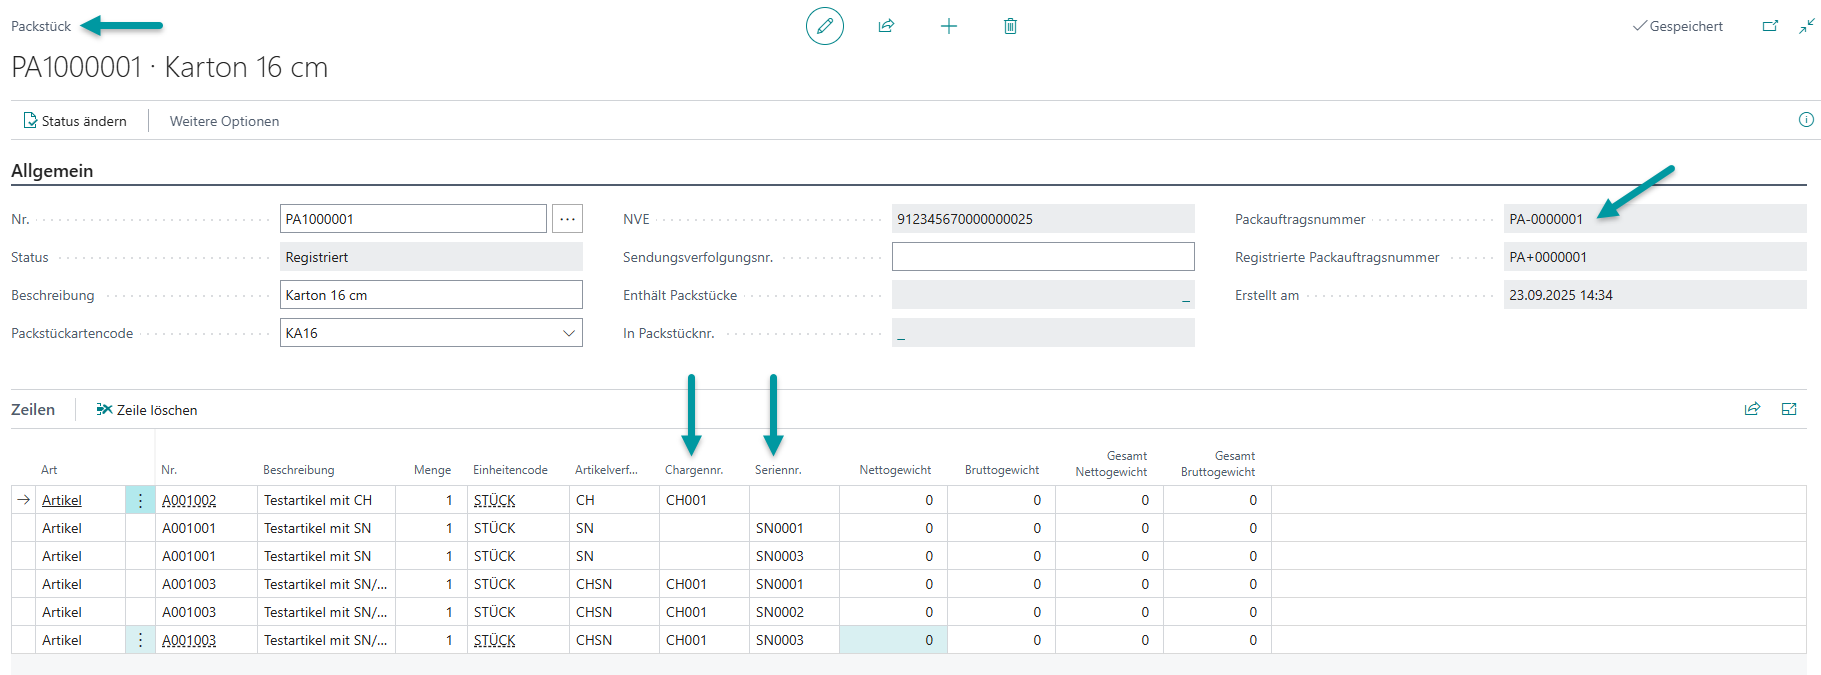Click the plus icon to create new
The image size is (1821, 675).
[x=948, y=26]
